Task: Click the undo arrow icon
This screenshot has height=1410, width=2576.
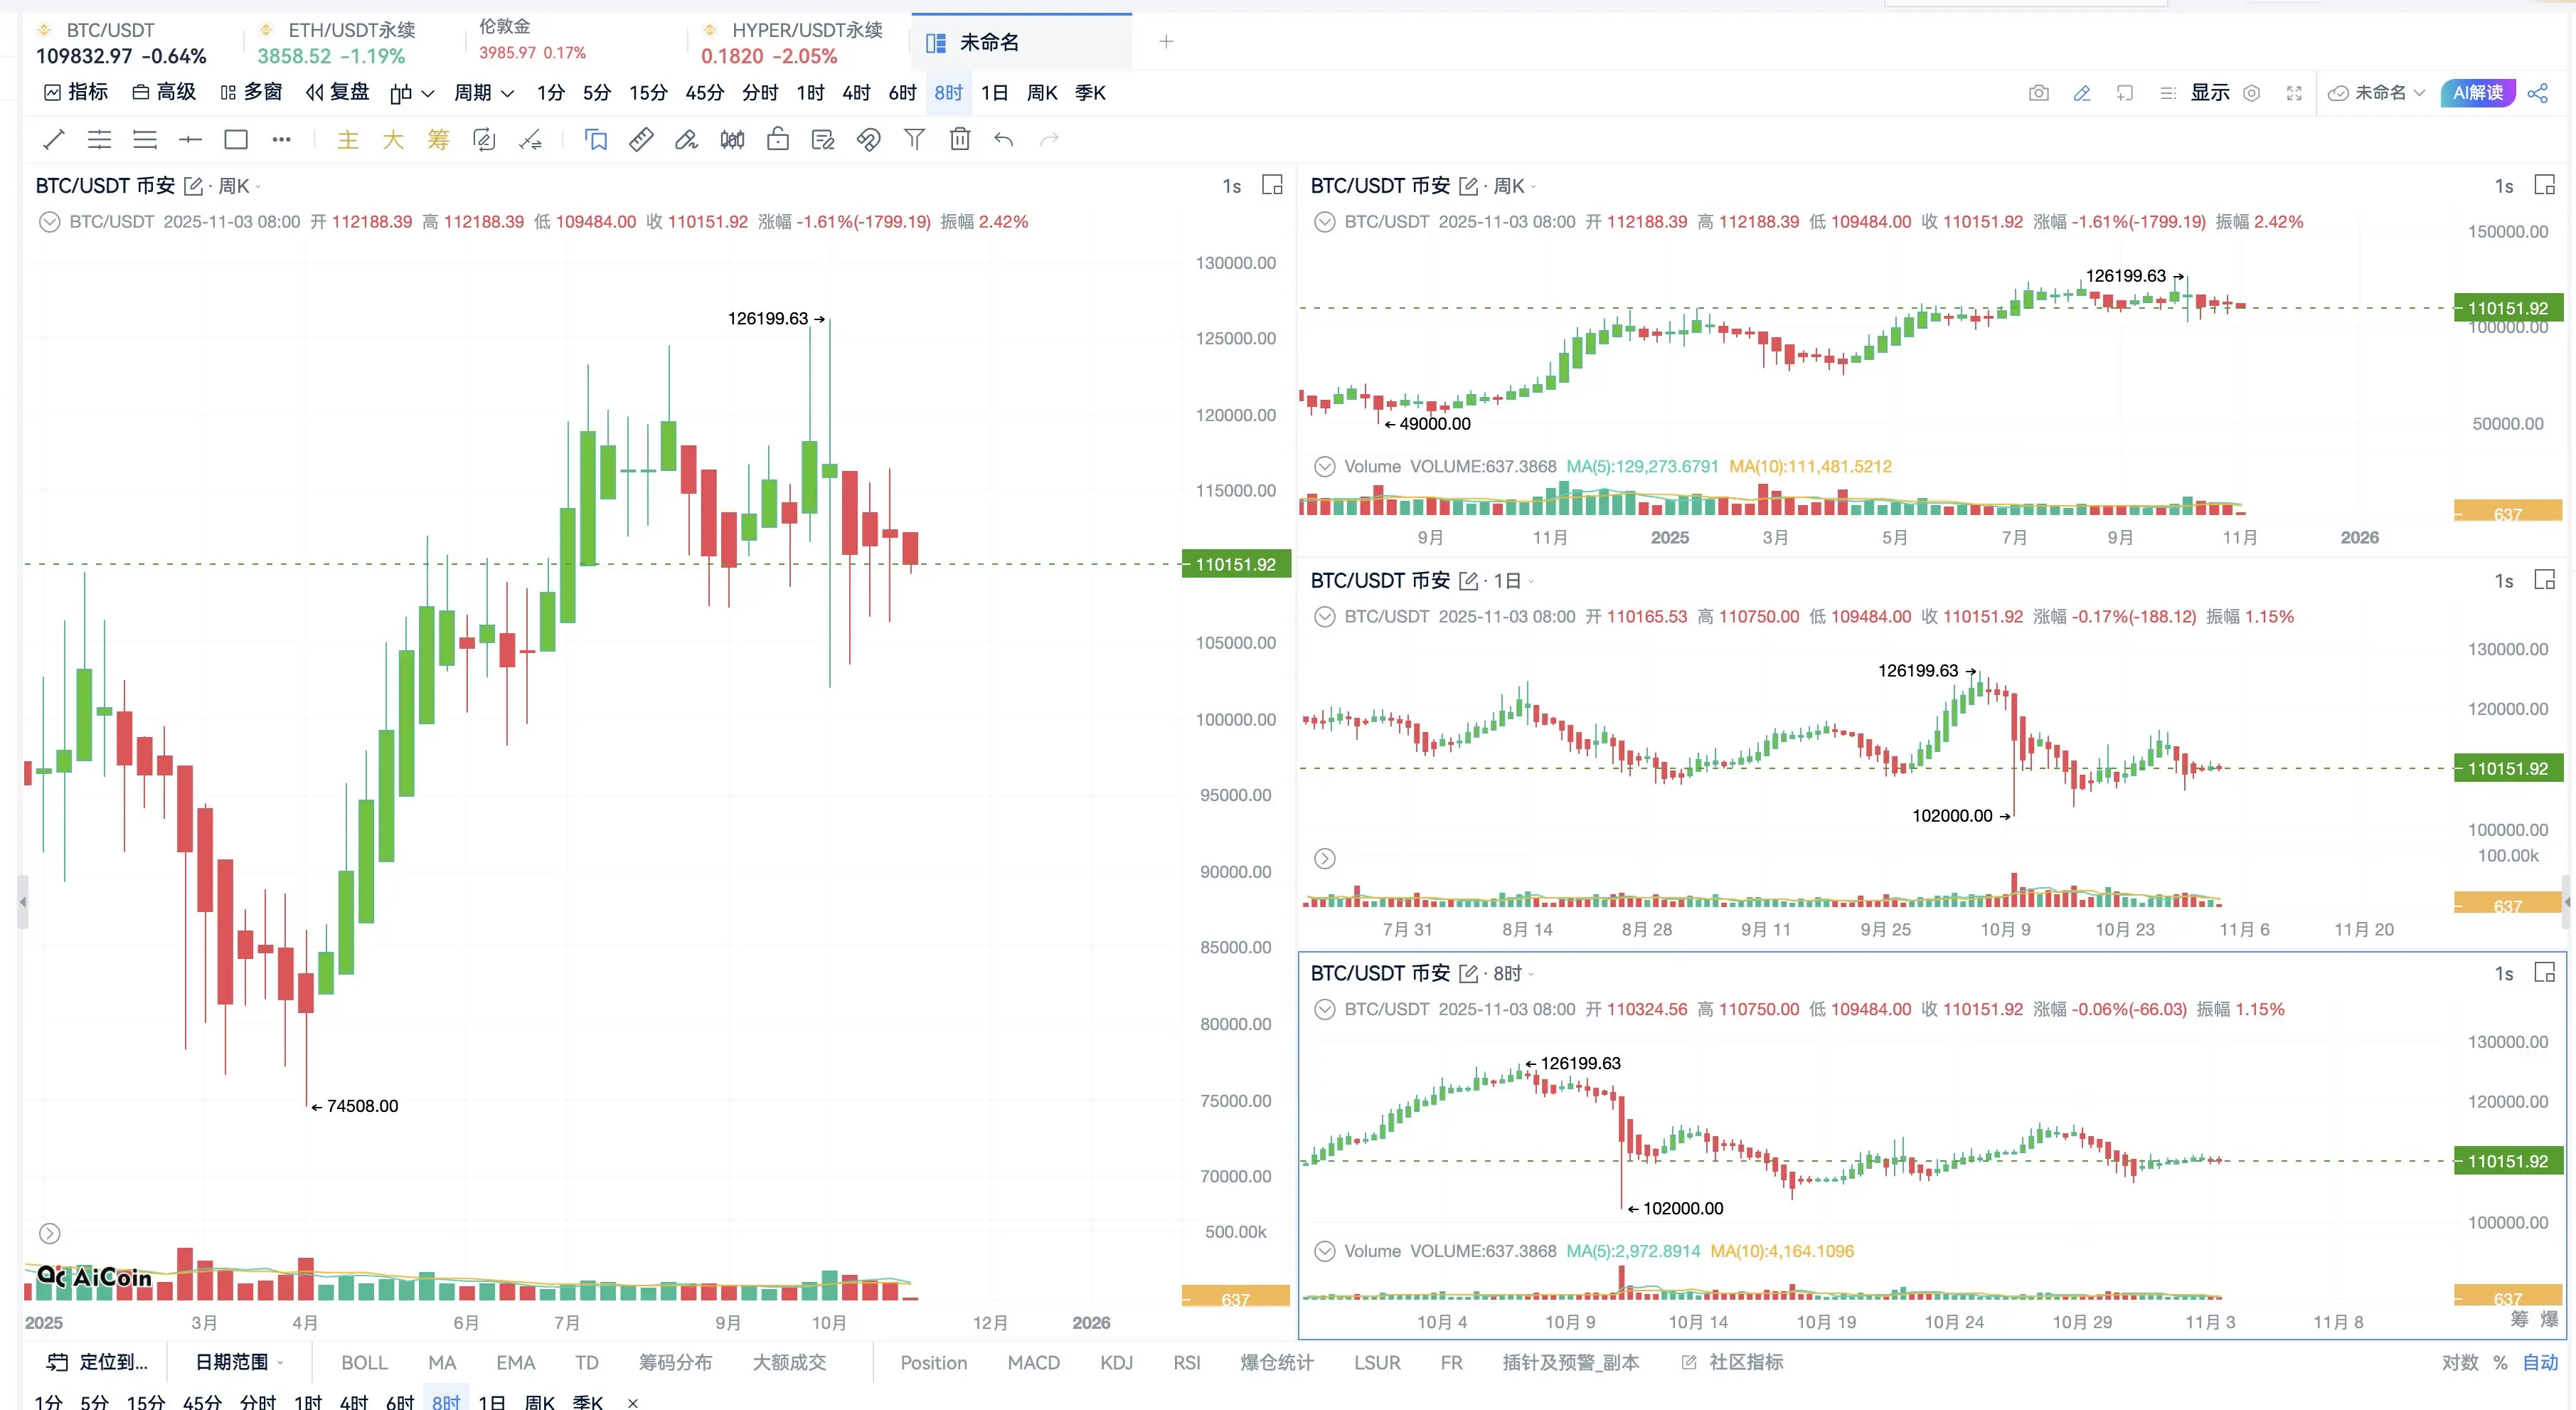Action: click(x=1004, y=140)
